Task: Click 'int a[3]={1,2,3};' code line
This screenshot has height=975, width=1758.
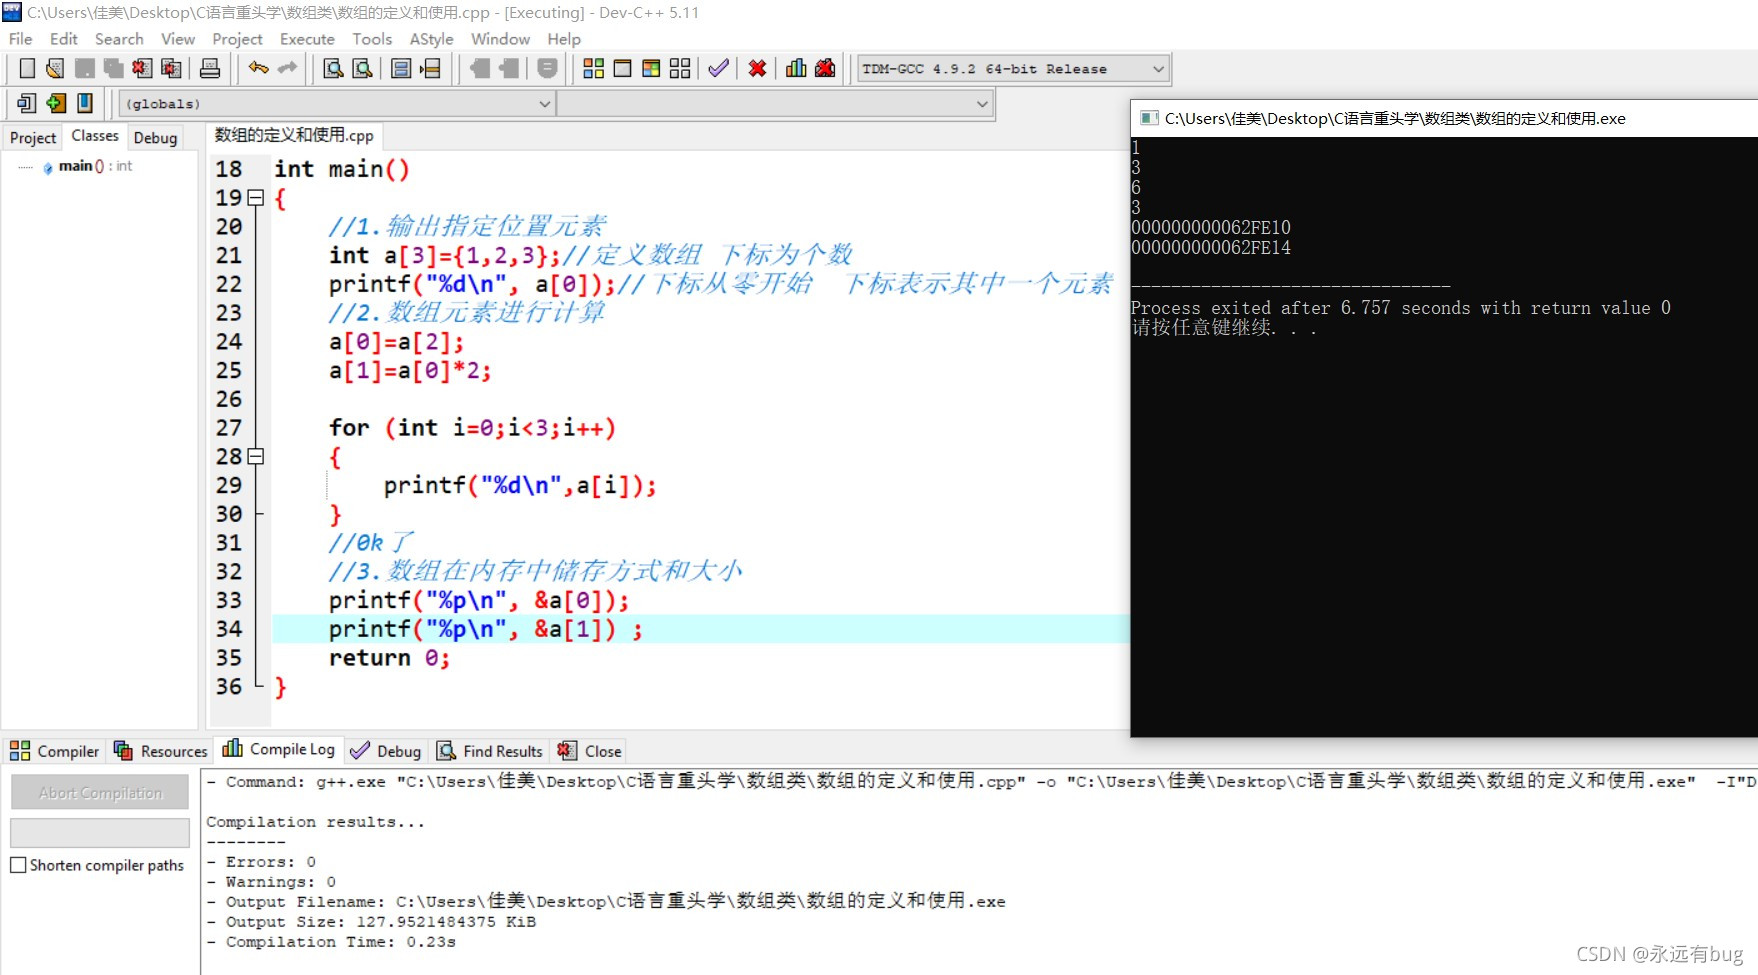Action: tap(444, 256)
